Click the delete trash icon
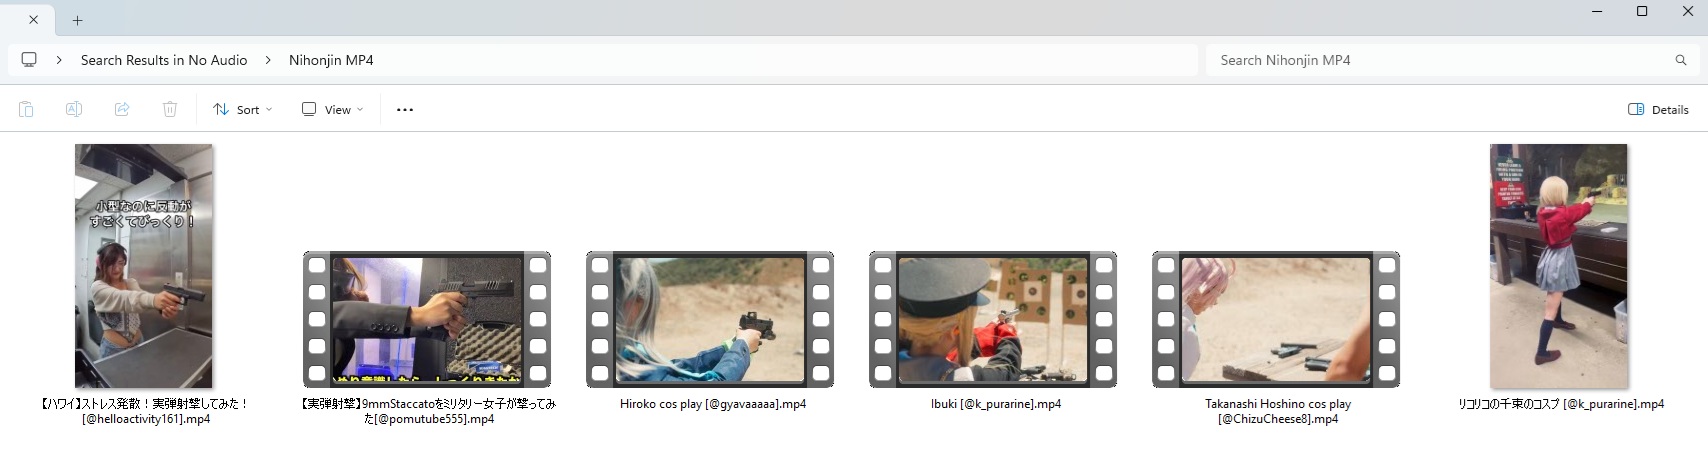This screenshot has width=1708, height=455. coord(170,109)
